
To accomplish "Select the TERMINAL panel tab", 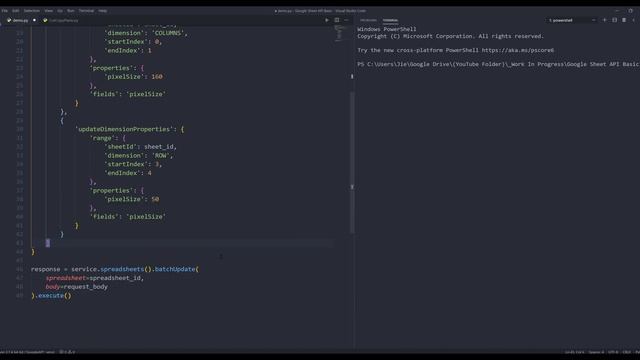I will (390, 20).
